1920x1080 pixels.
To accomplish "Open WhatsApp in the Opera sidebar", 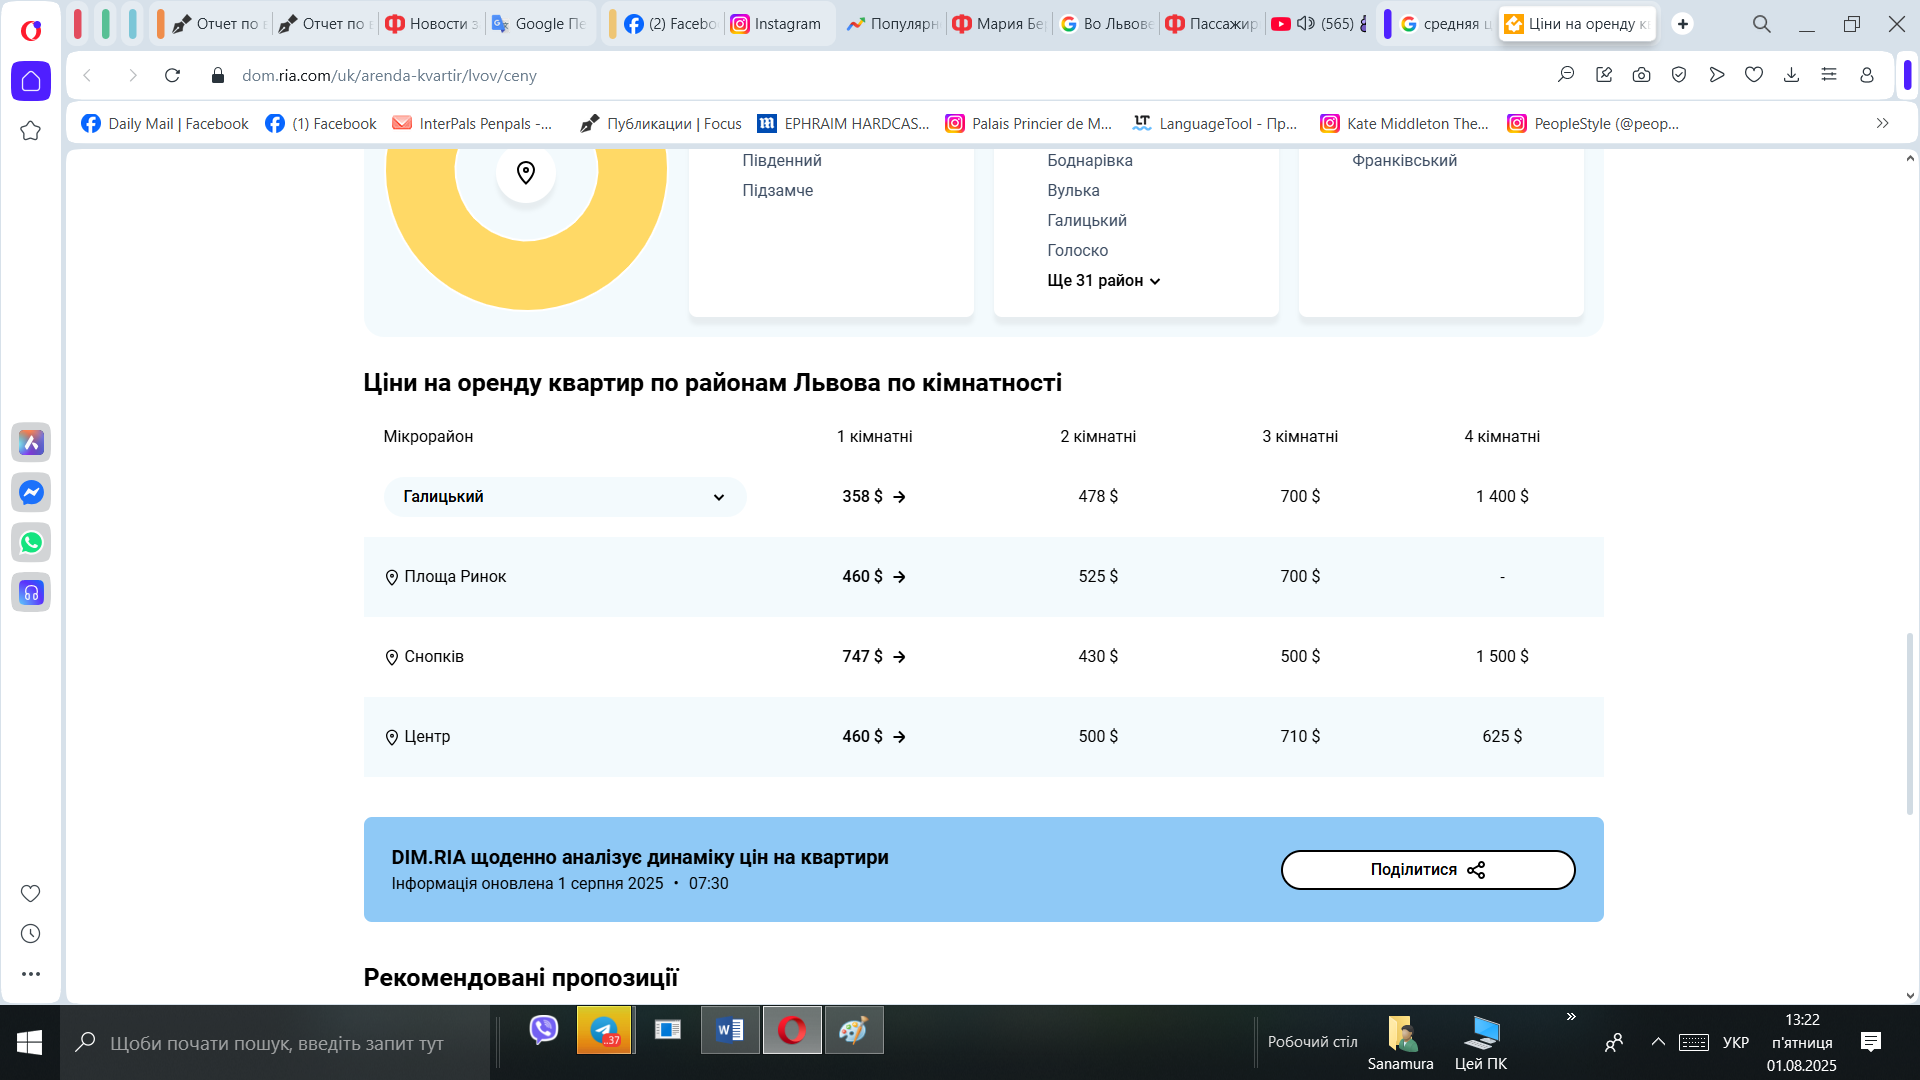I will coord(31,542).
